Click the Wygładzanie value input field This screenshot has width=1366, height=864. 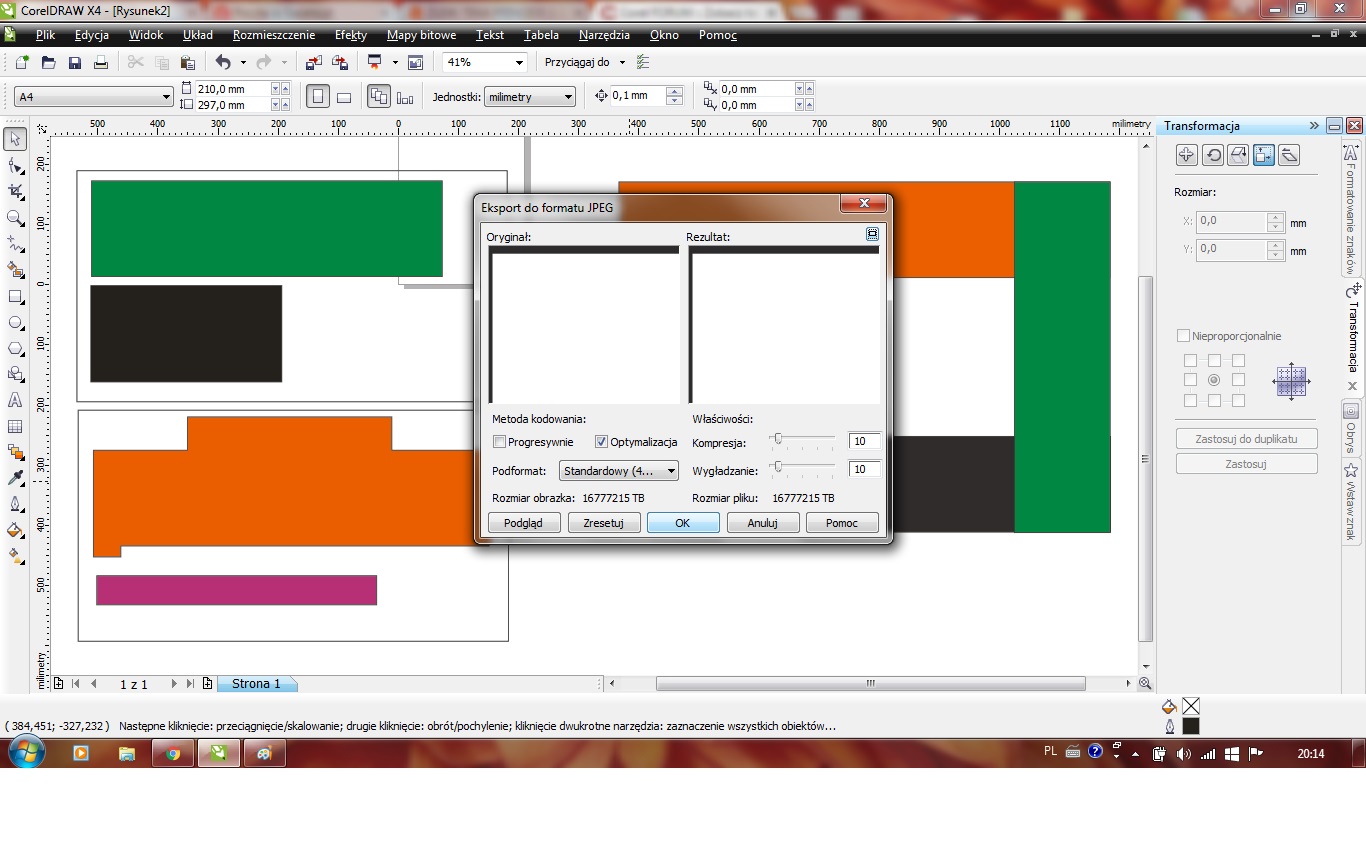point(863,469)
